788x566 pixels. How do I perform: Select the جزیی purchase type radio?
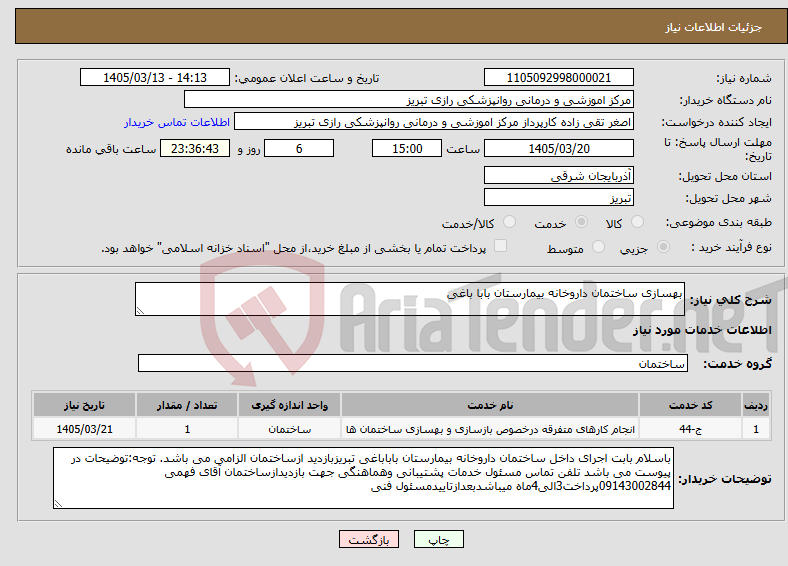[x=663, y=246]
